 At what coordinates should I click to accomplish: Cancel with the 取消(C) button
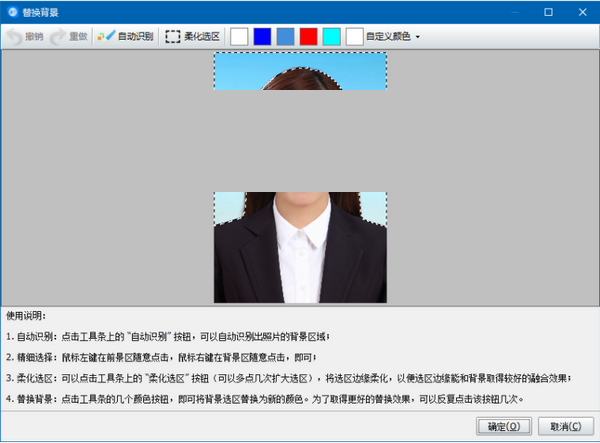pos(566,426)
